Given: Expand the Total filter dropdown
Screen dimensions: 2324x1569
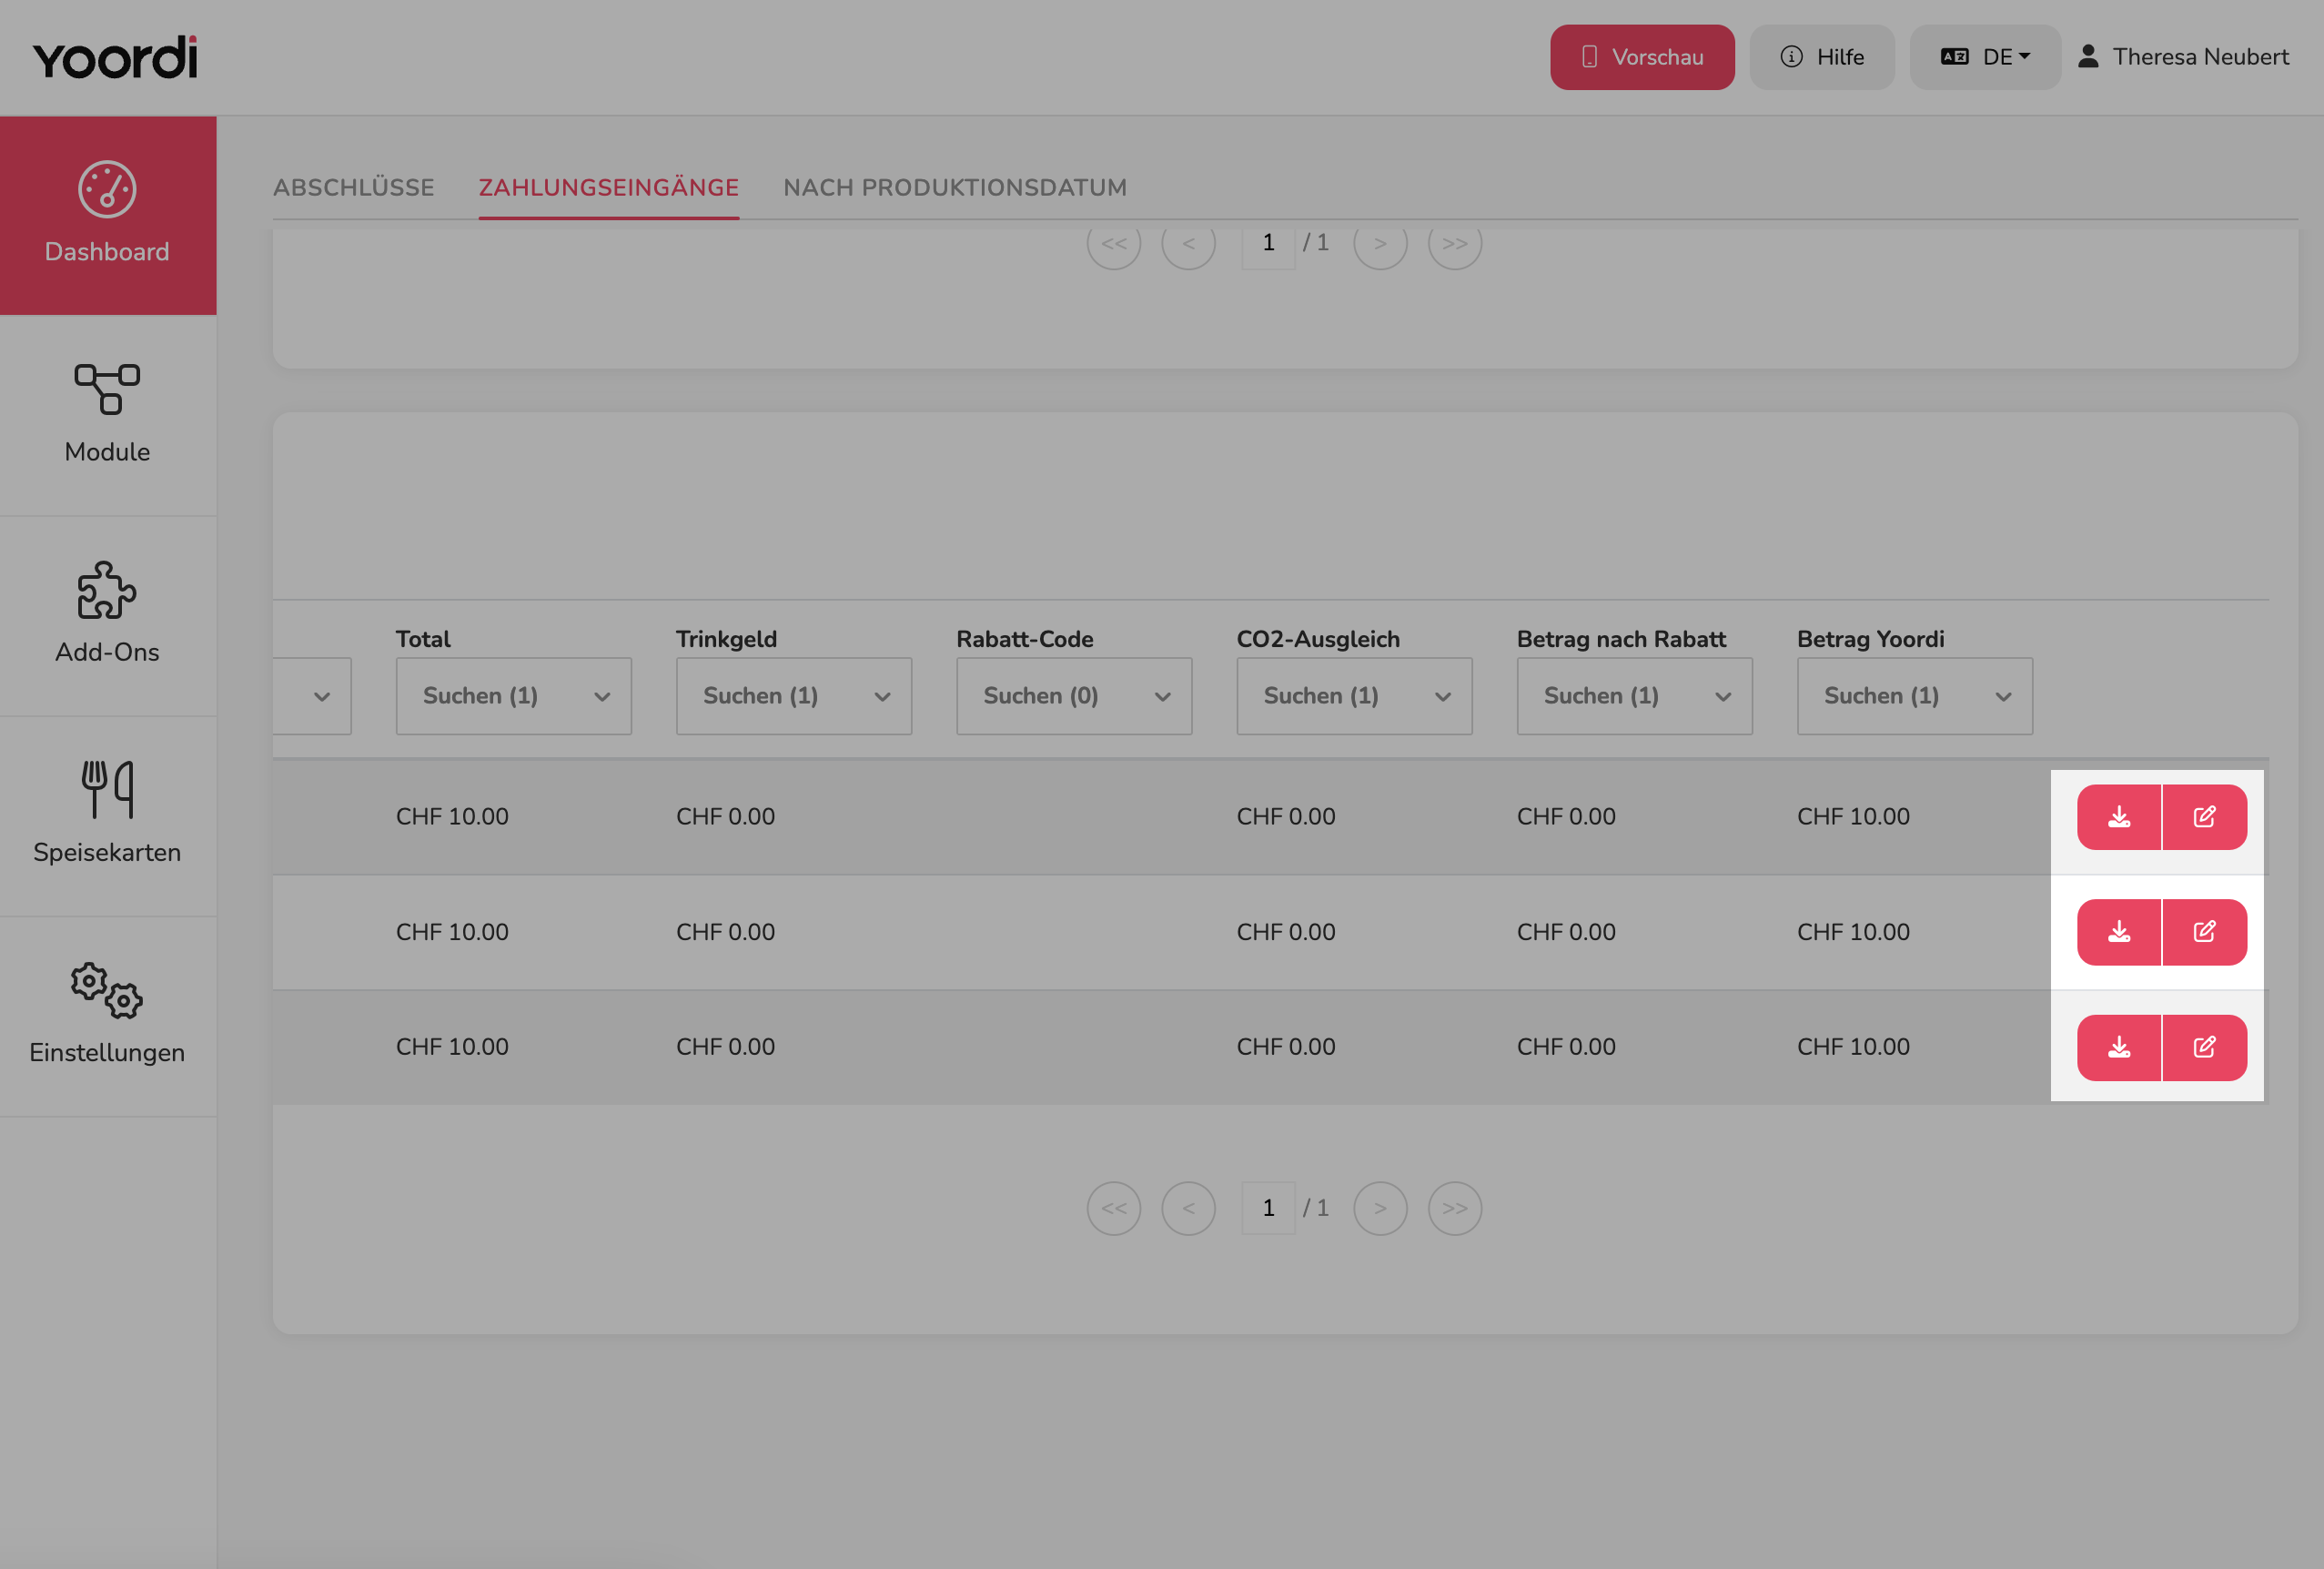Looking at the screenshot, I should [x=513, y=696].
